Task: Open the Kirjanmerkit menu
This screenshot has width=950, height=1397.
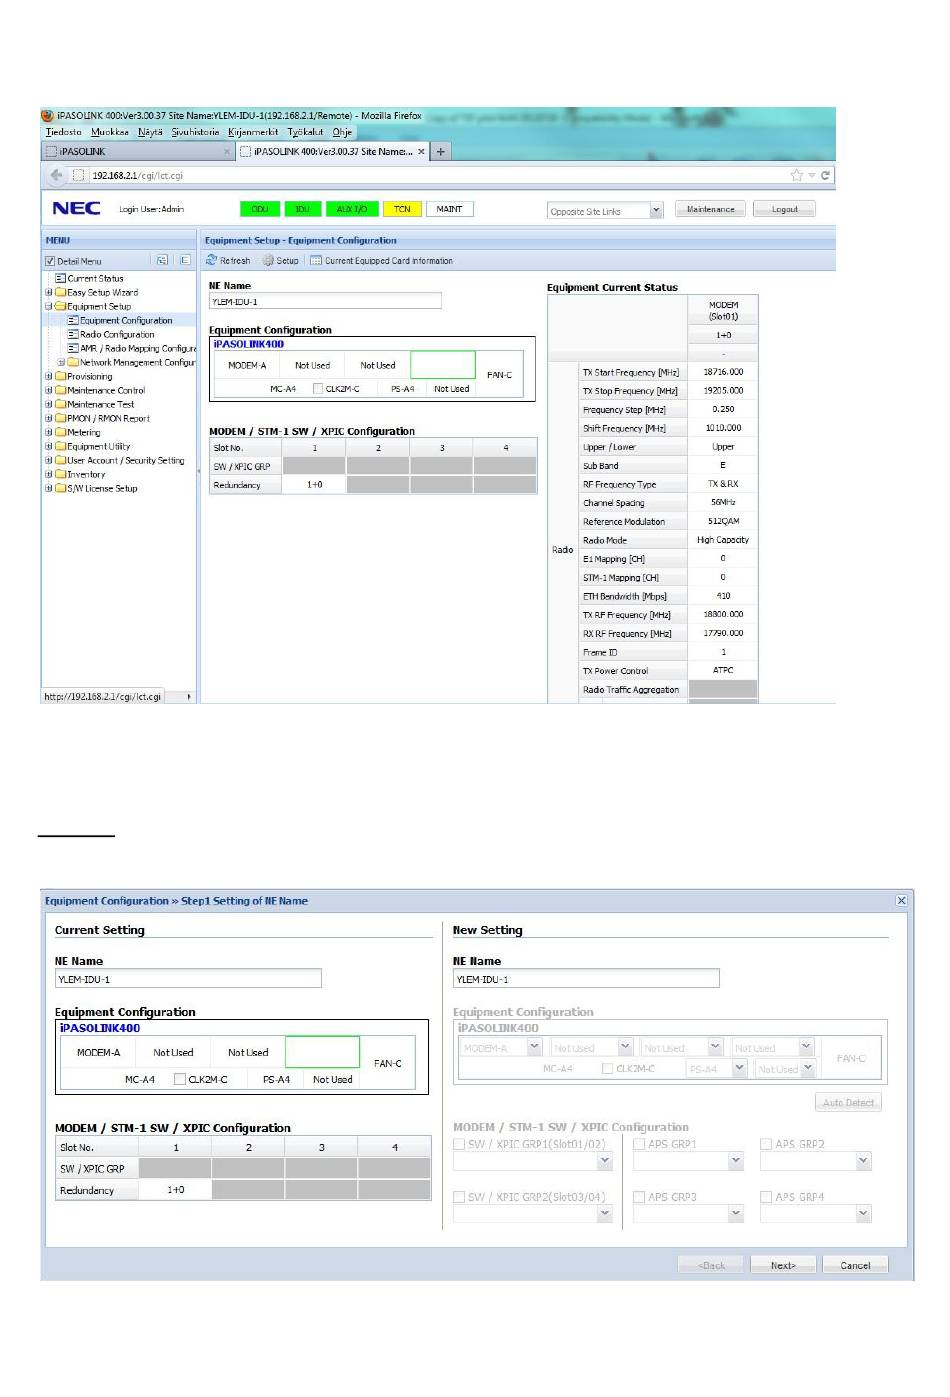Action: [253, 132]
